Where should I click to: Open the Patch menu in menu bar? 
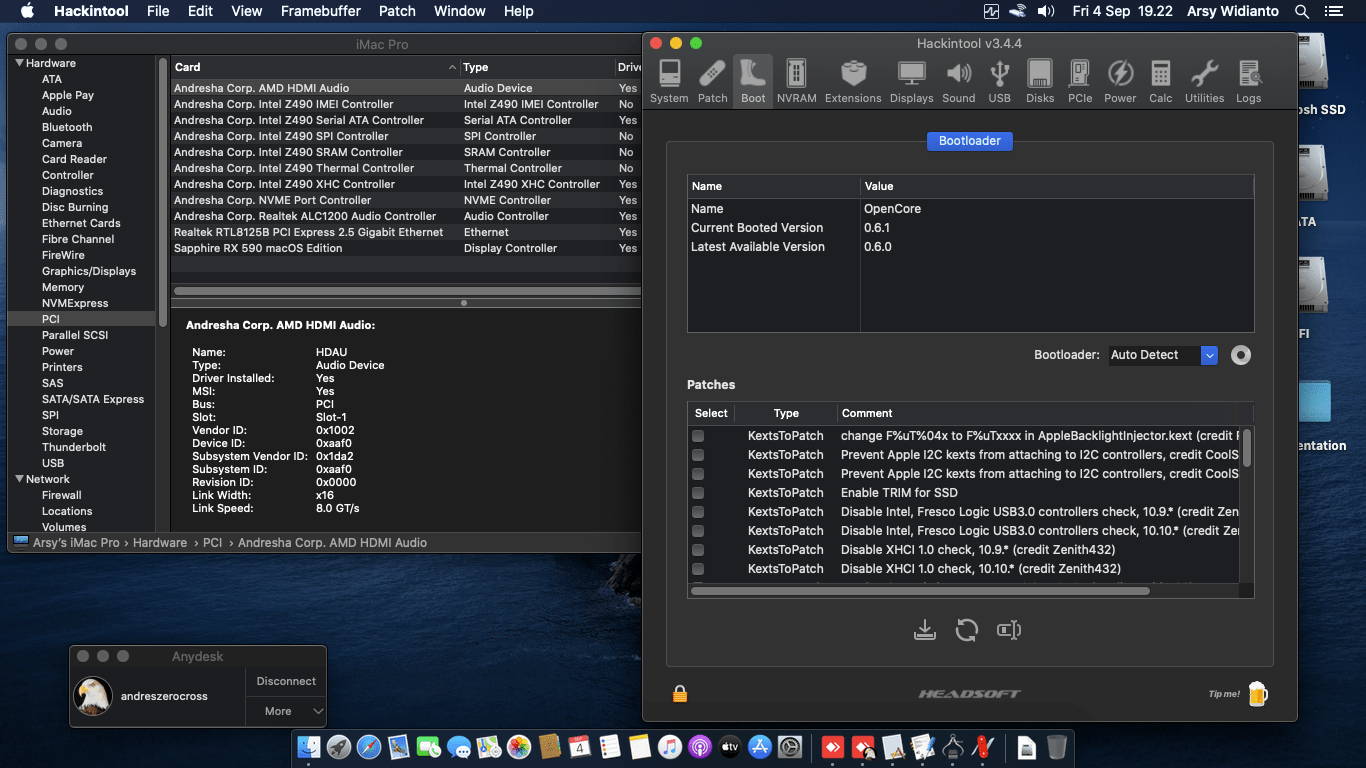[x=397, y=11]
